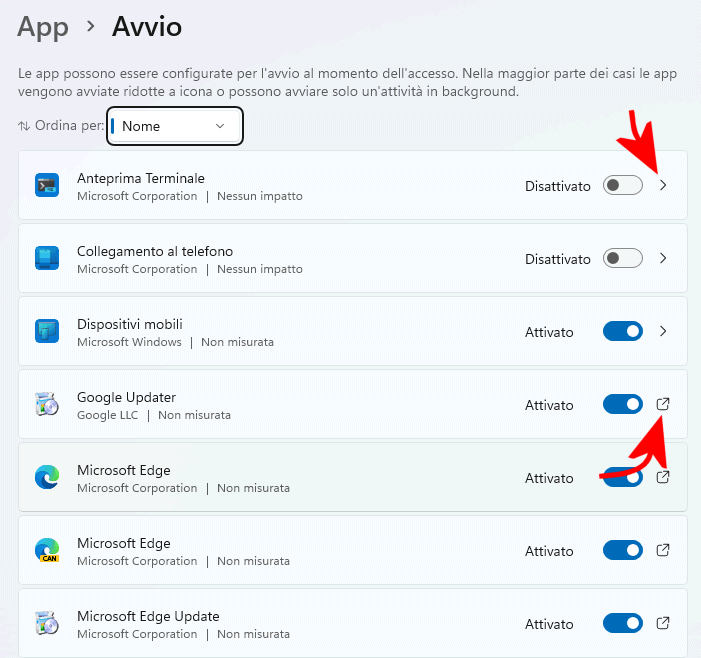Image resolution: width=701 pixels, height=658 pixels.
Task: Click the Microsoft Edge icon with CAN badge
Action: pos(47,550)
